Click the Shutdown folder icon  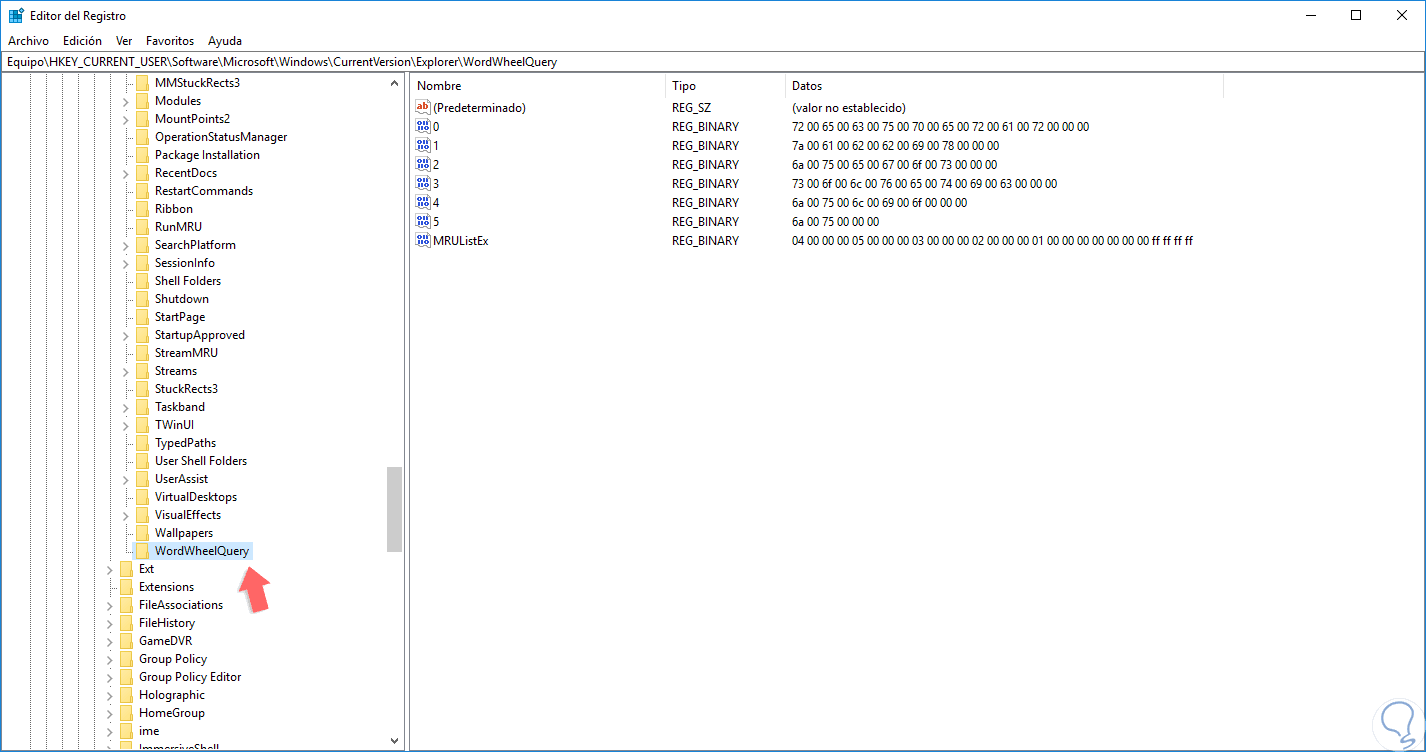pyautogui.click(x=142, y=299)
